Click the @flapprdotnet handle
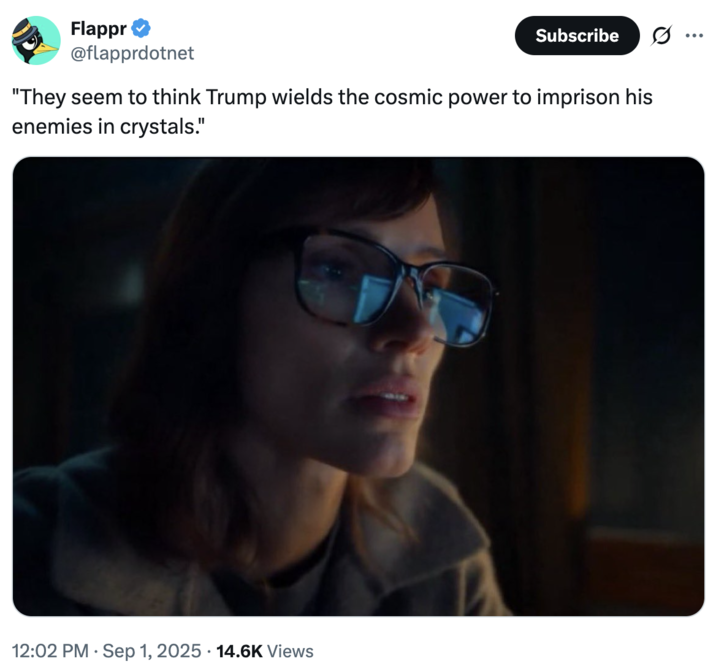This screenshot has width=716, height=672. (132, 53)
